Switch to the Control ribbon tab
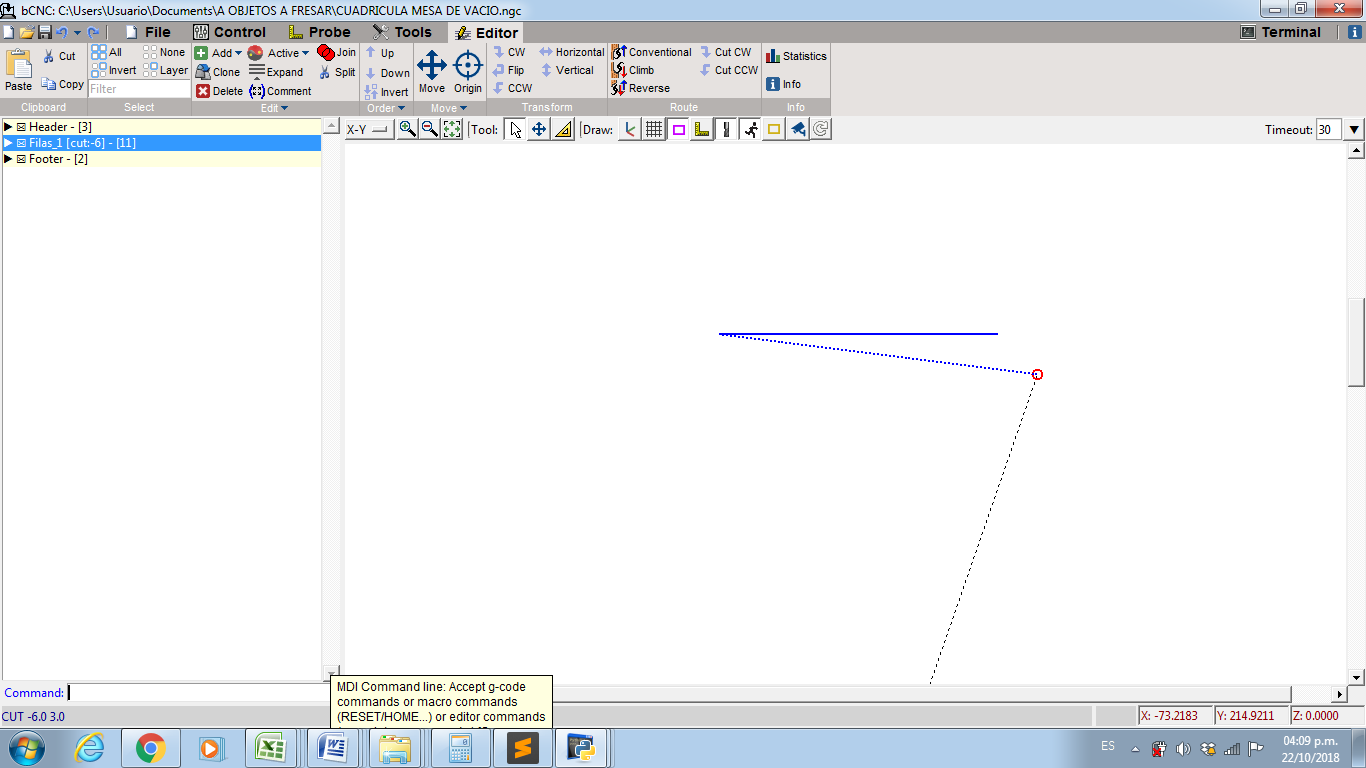 pyautogui.click(x=229, y=32)
